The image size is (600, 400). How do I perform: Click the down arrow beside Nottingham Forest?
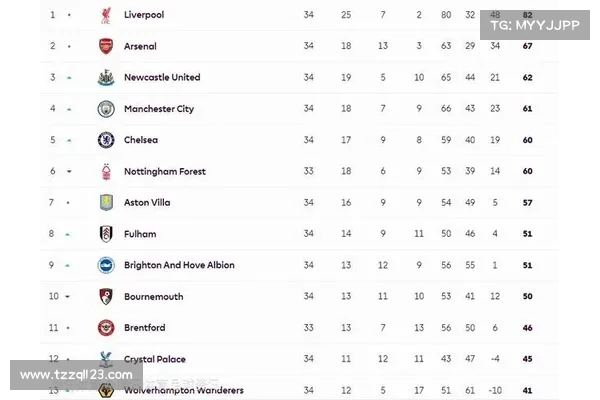[69, 171]
